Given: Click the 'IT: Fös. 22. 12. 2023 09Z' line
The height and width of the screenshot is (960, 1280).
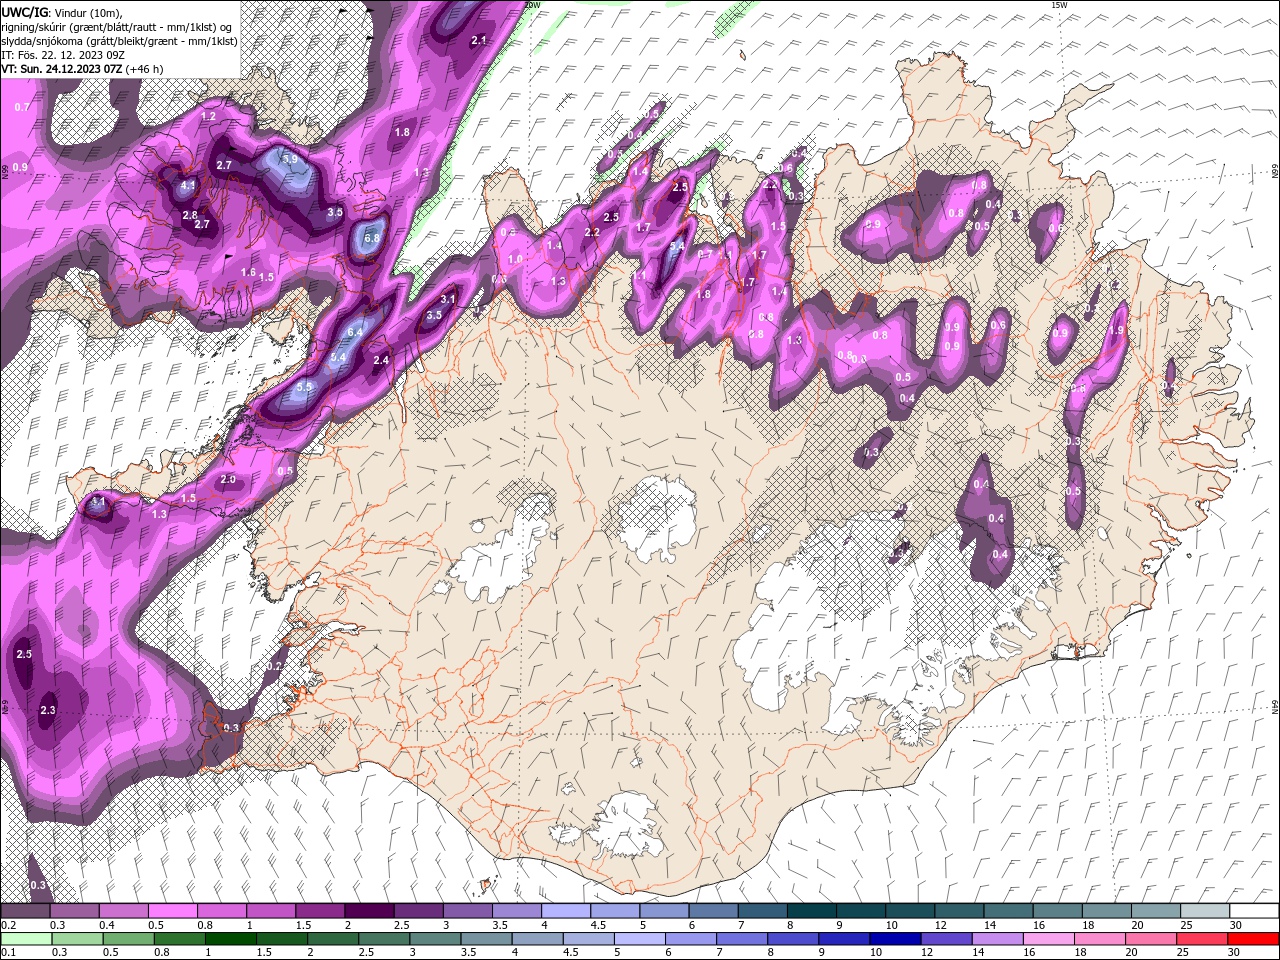Looking at the screenshot, I should point(62,55).
